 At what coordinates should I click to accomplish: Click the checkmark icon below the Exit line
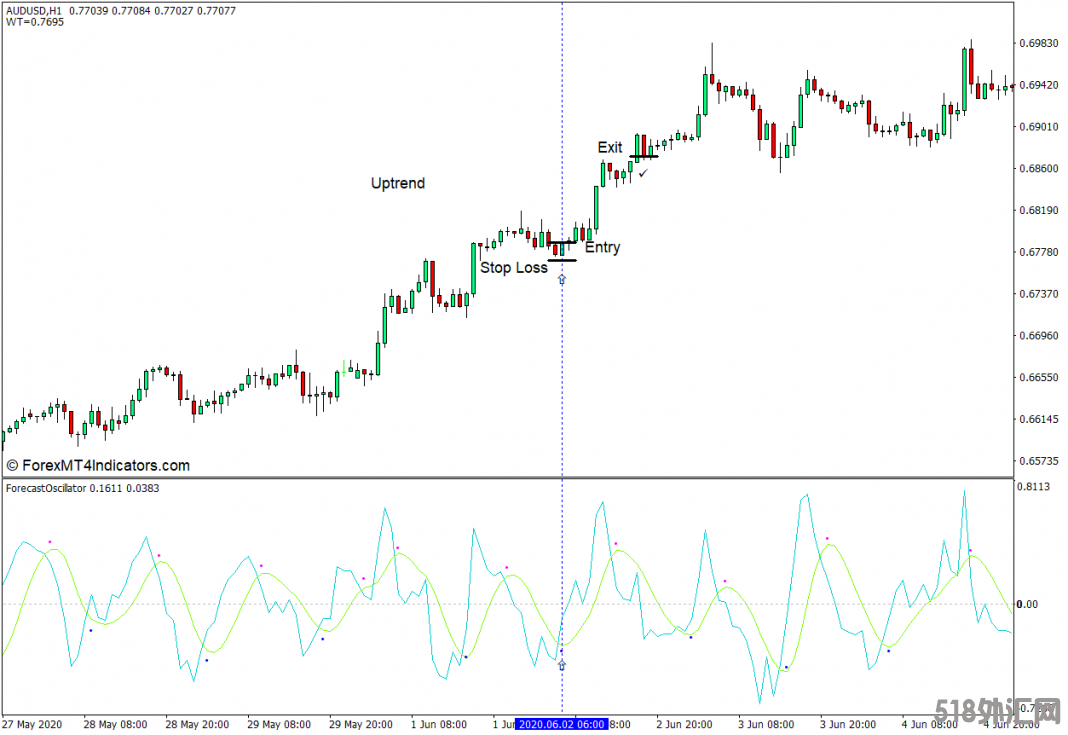point(643,173)
